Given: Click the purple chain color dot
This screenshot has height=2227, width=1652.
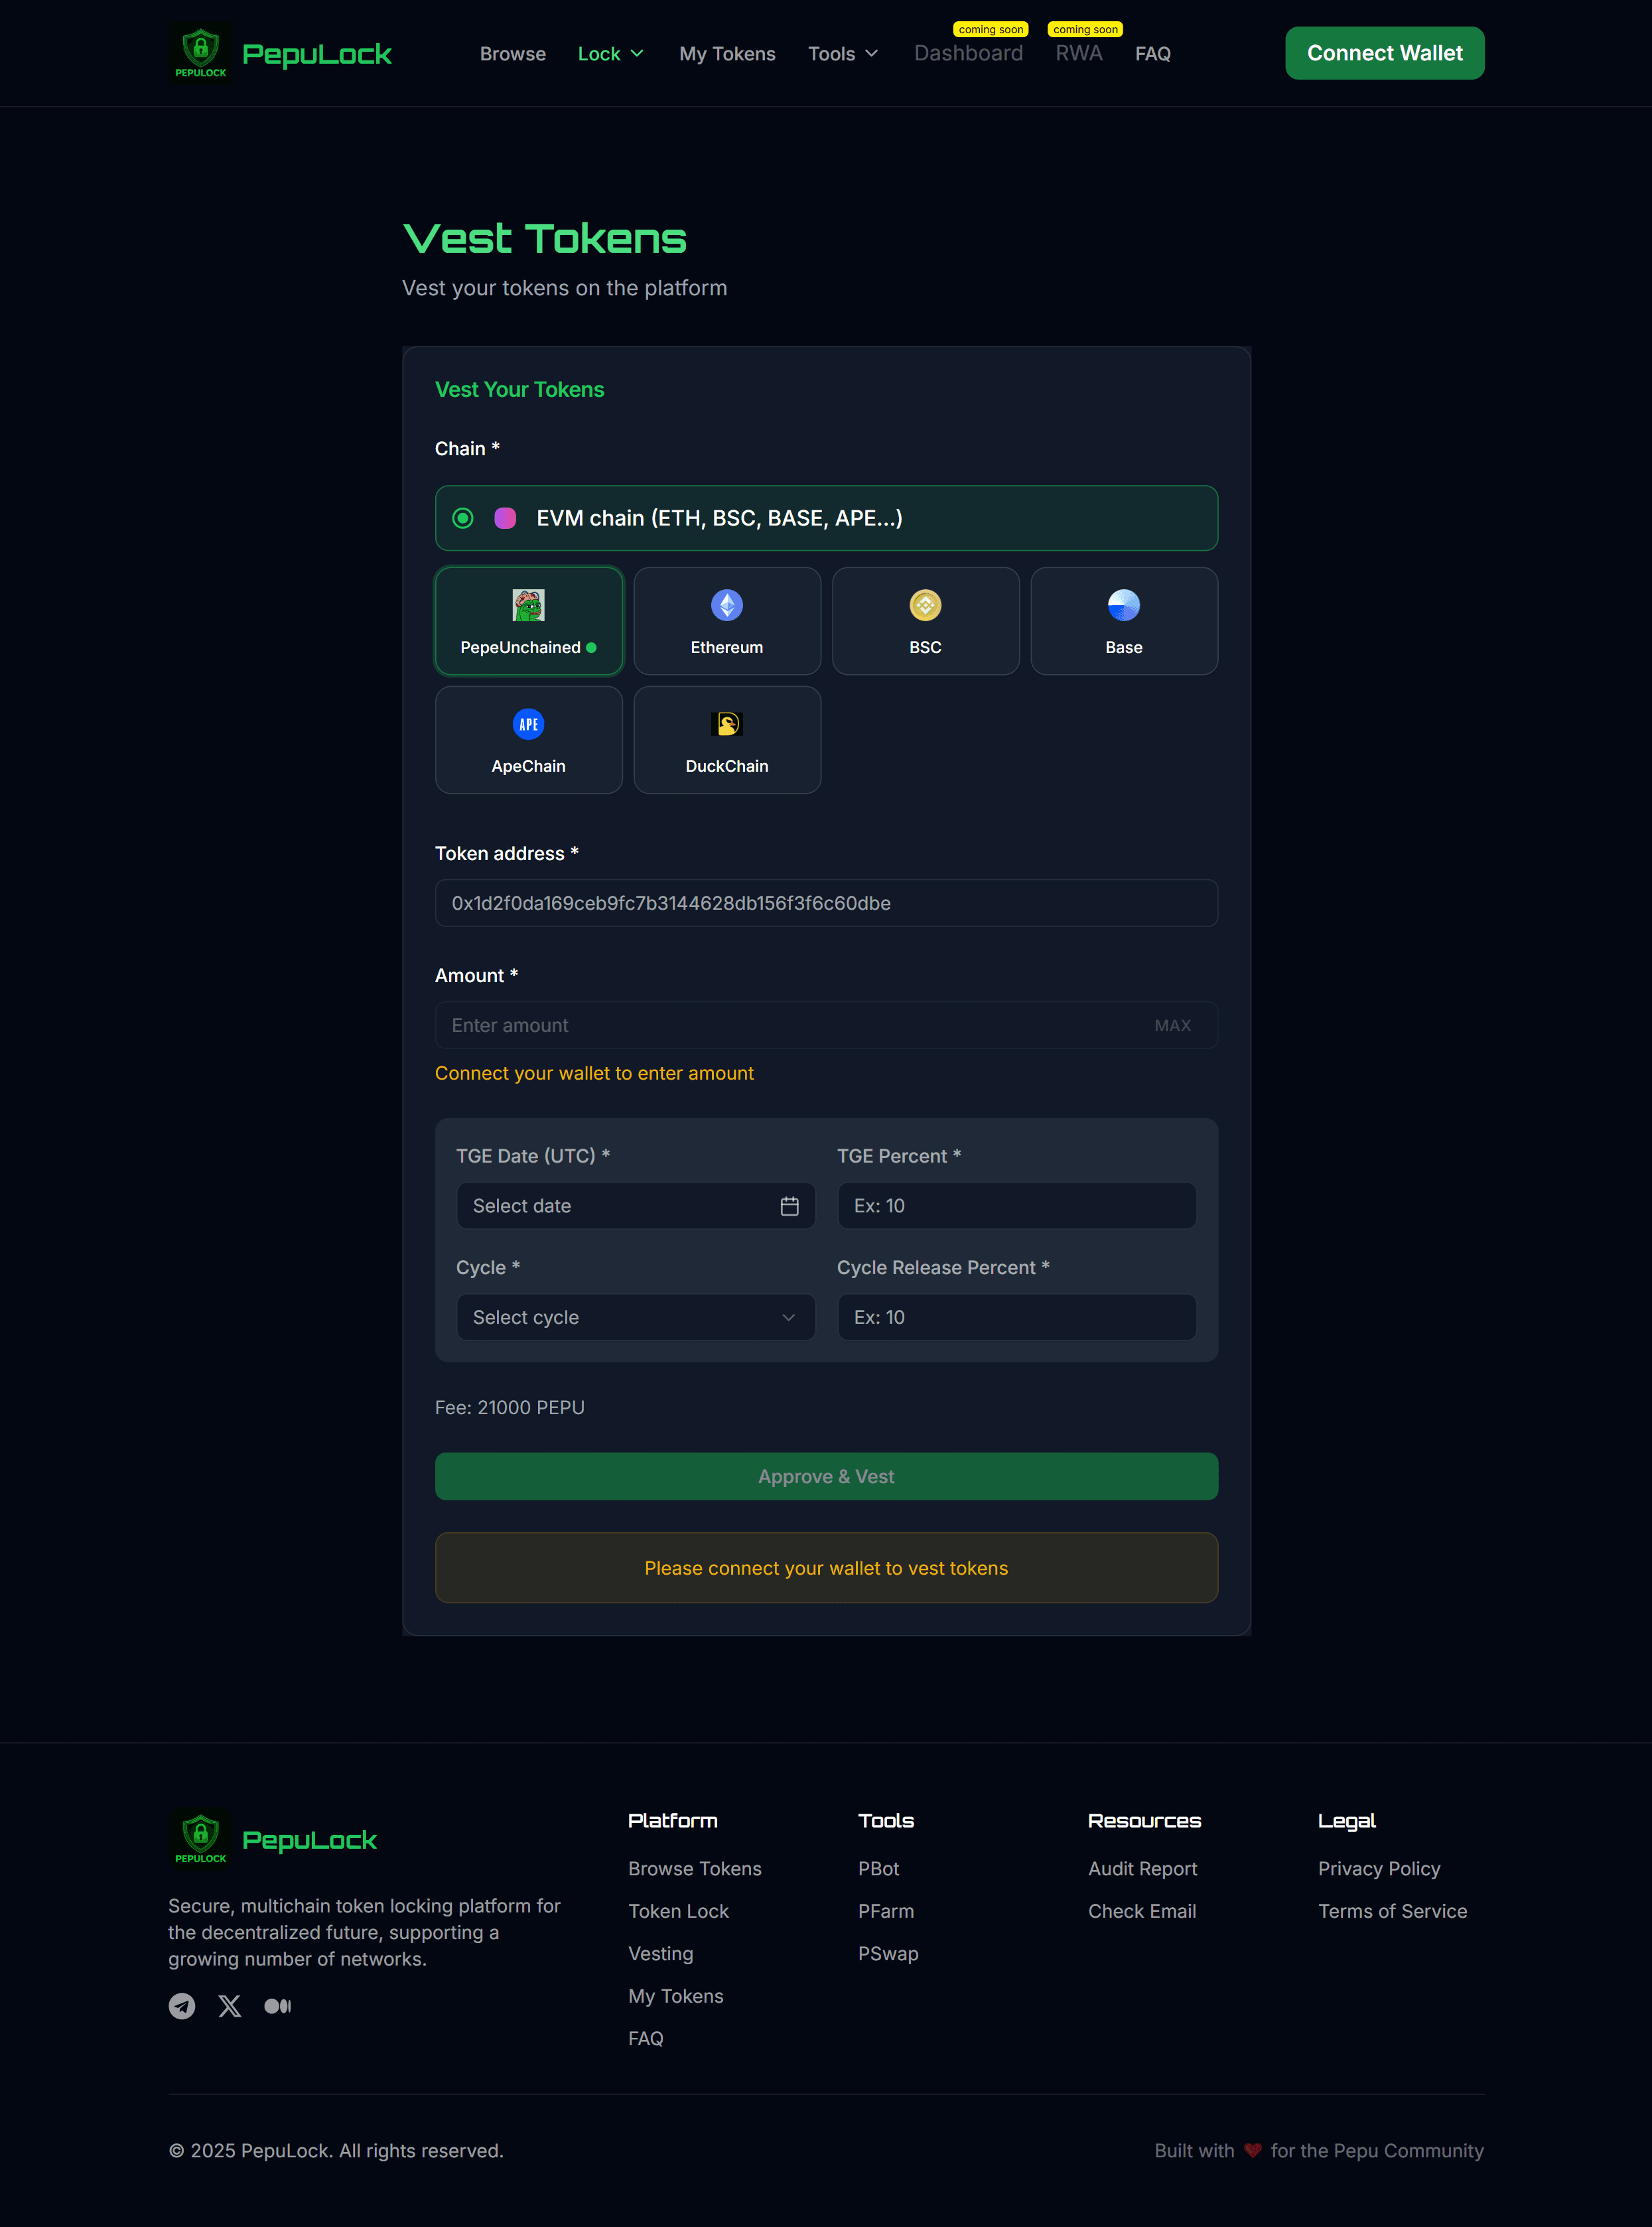Looking at the screenshot, I should 506,518.
